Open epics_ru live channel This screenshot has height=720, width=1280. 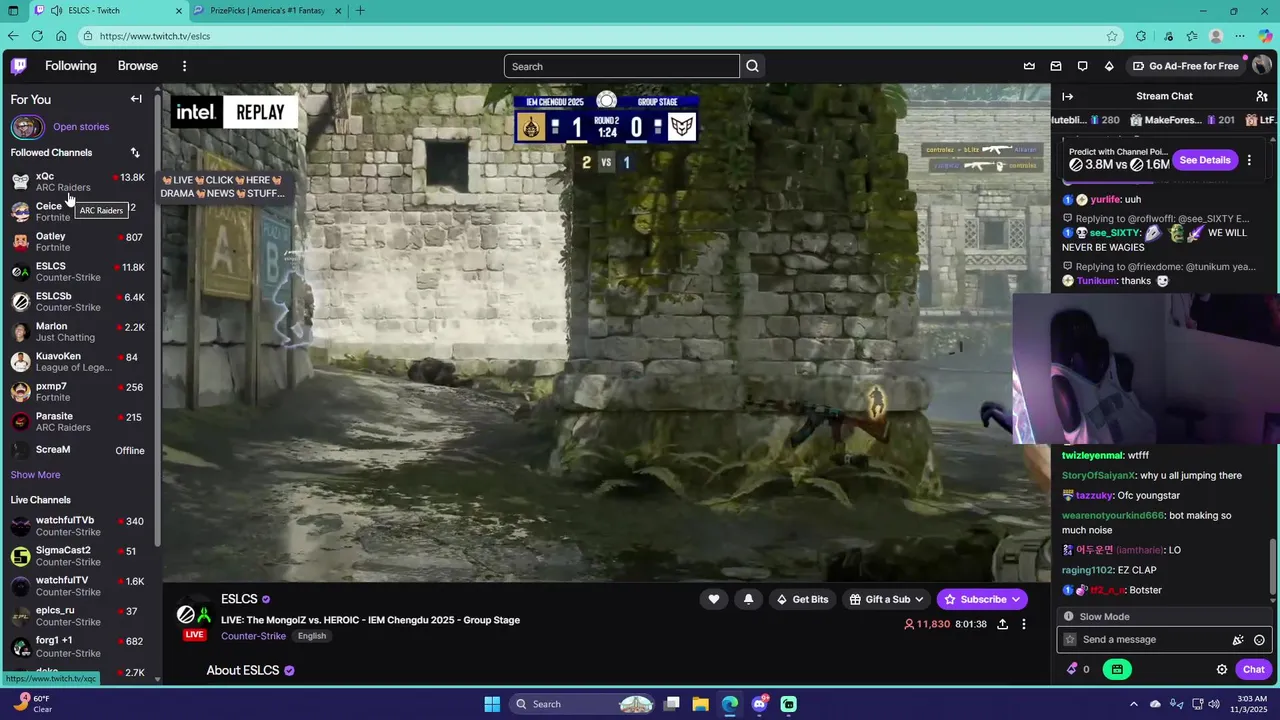78,616
